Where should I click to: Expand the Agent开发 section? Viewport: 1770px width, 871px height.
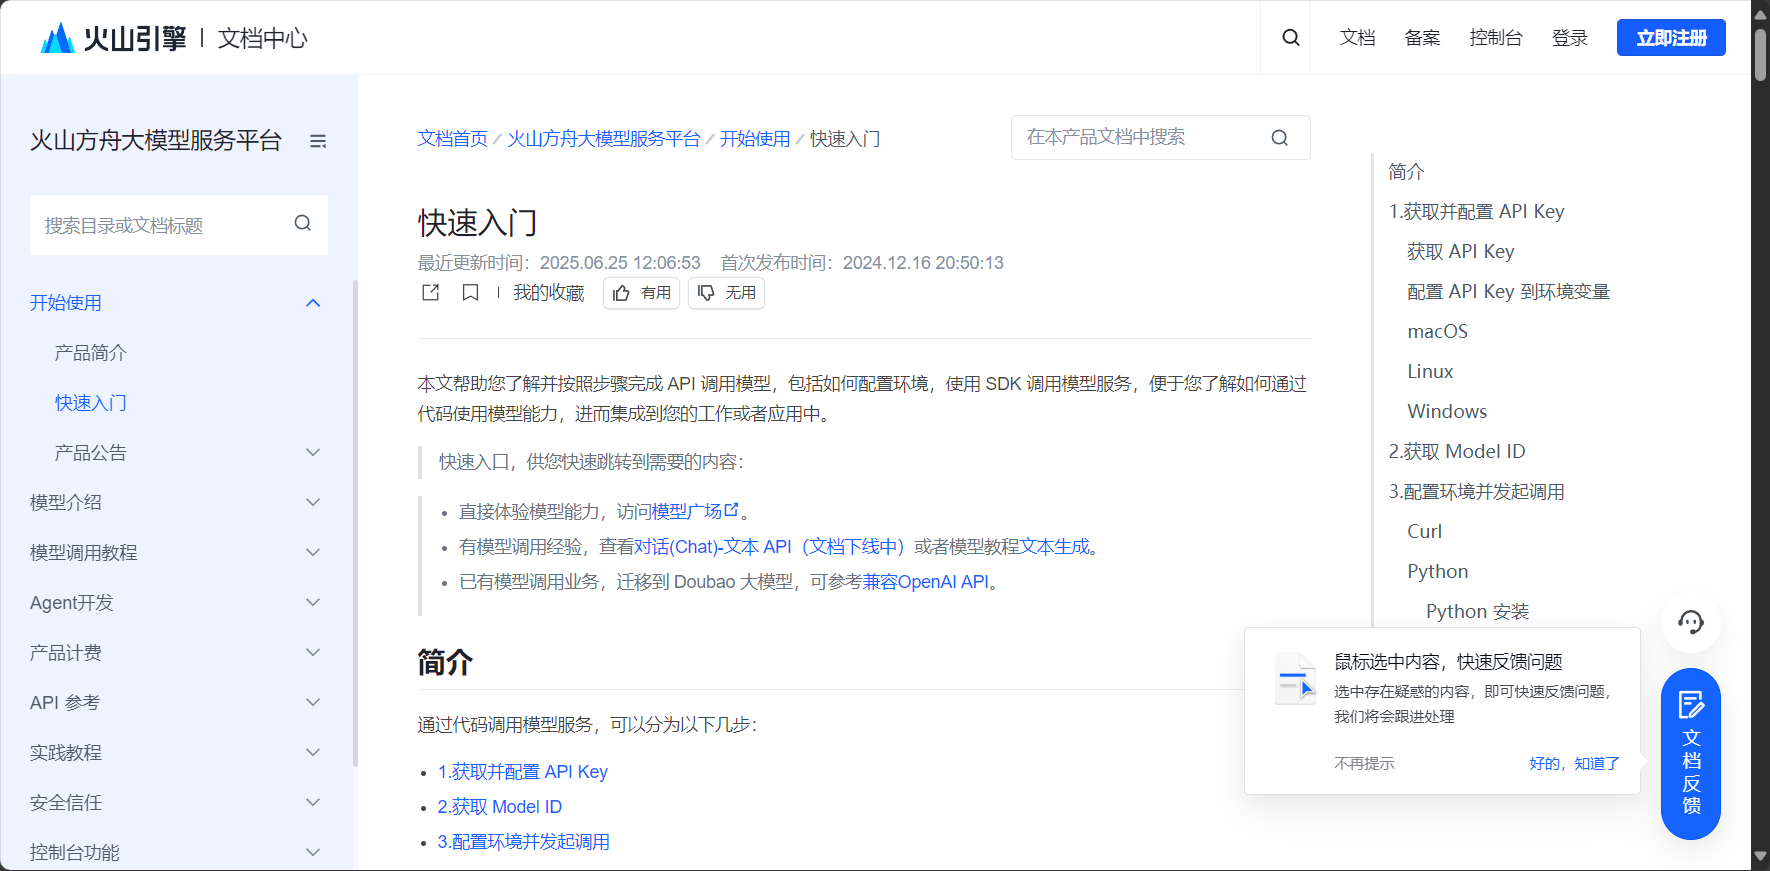click(x=313, y=603)
